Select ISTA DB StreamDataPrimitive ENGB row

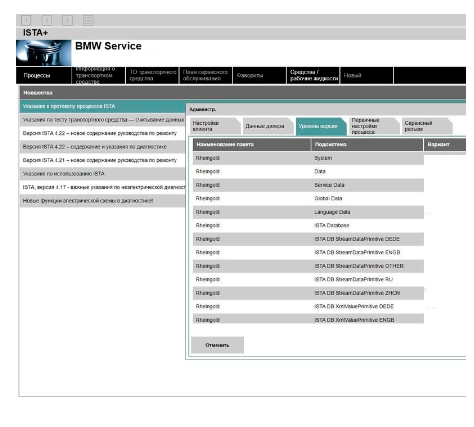point(308,252)
